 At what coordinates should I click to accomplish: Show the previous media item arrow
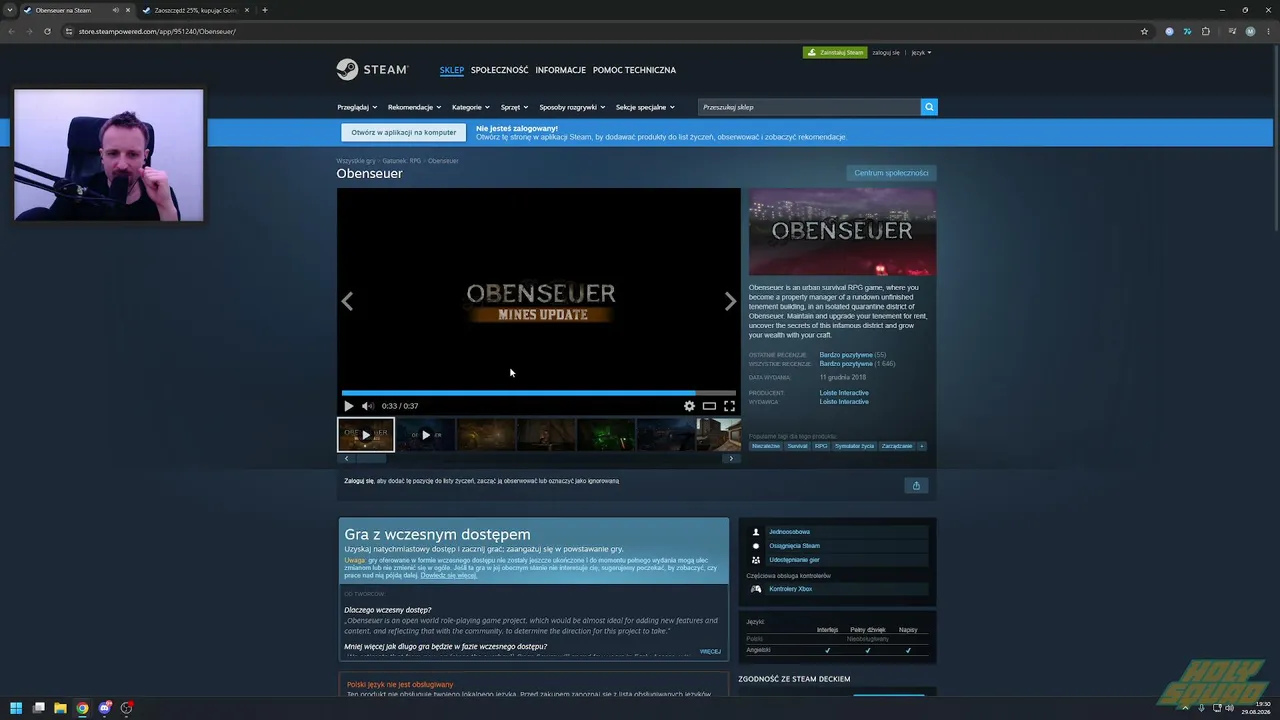click(347, 301)
